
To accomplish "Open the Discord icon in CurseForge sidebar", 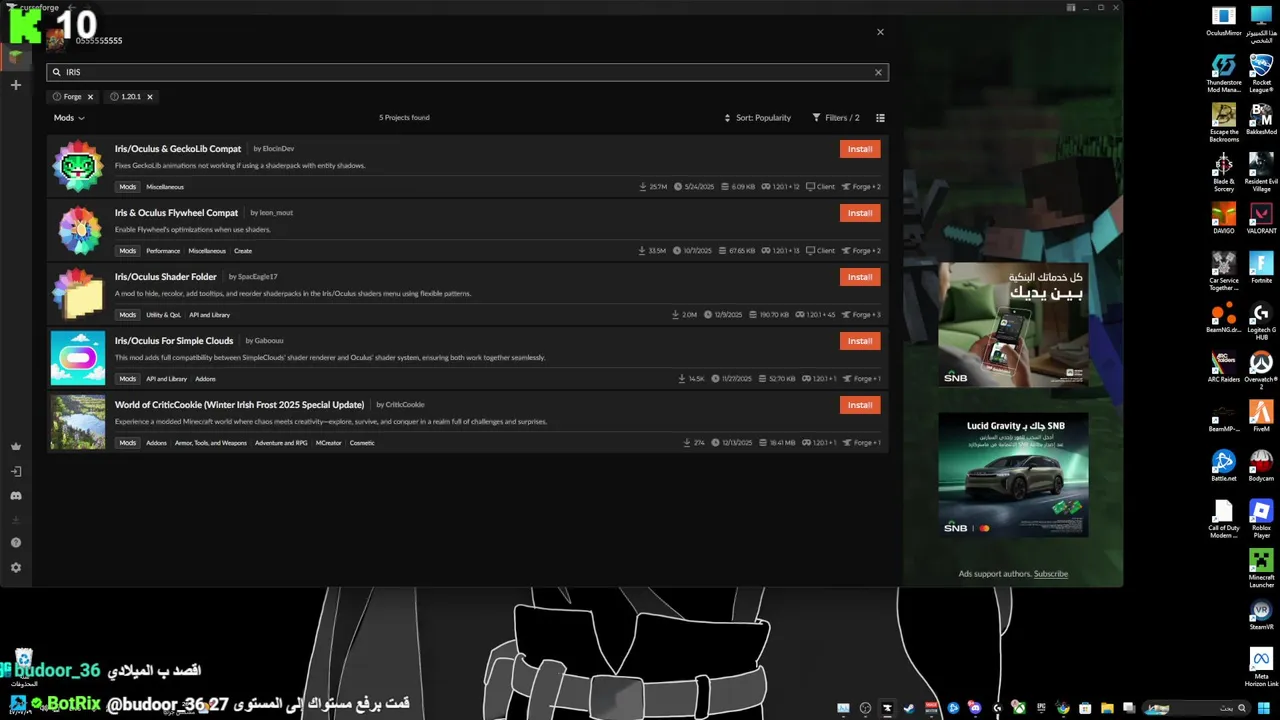I will point(15,495).
